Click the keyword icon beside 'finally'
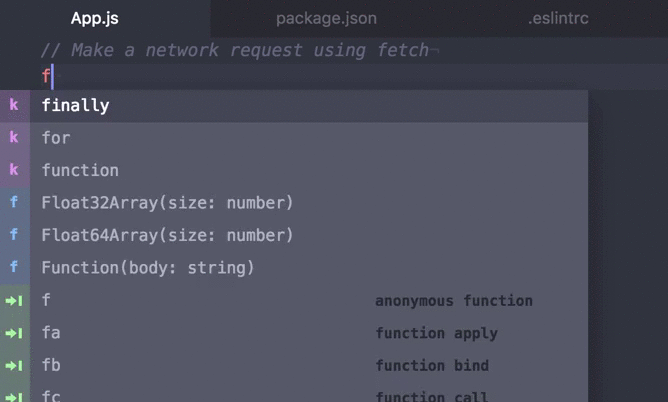The image size is (668, 402). pyautogui.click(x=14, y=105)
